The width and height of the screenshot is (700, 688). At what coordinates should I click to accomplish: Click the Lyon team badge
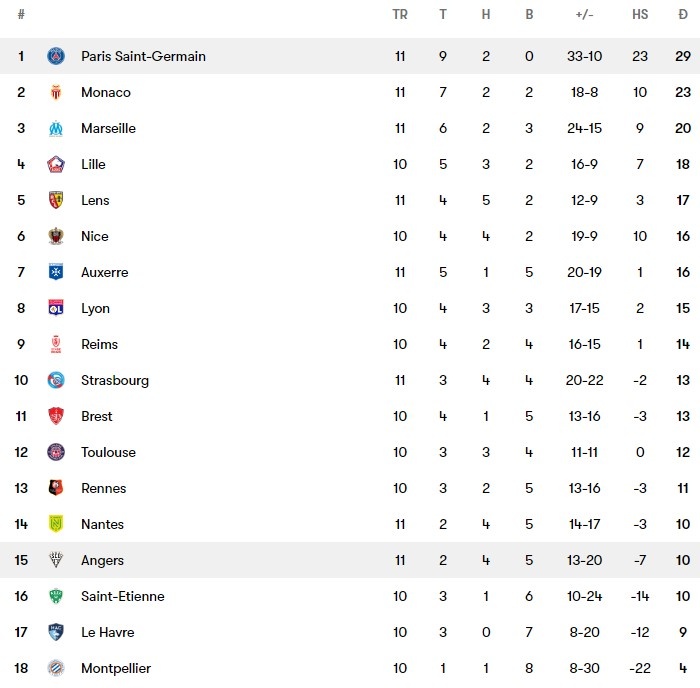tap(56, 308)
